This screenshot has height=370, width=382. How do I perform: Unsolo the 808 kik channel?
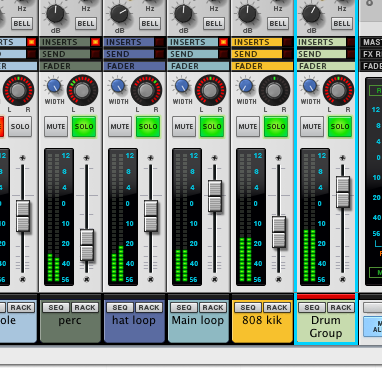[276, 127]
